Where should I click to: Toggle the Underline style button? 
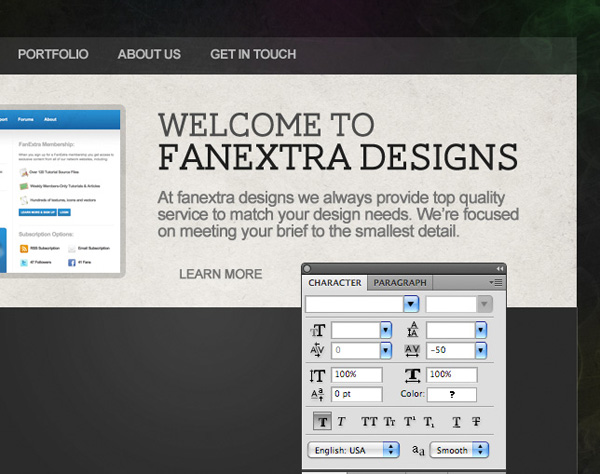456,422
